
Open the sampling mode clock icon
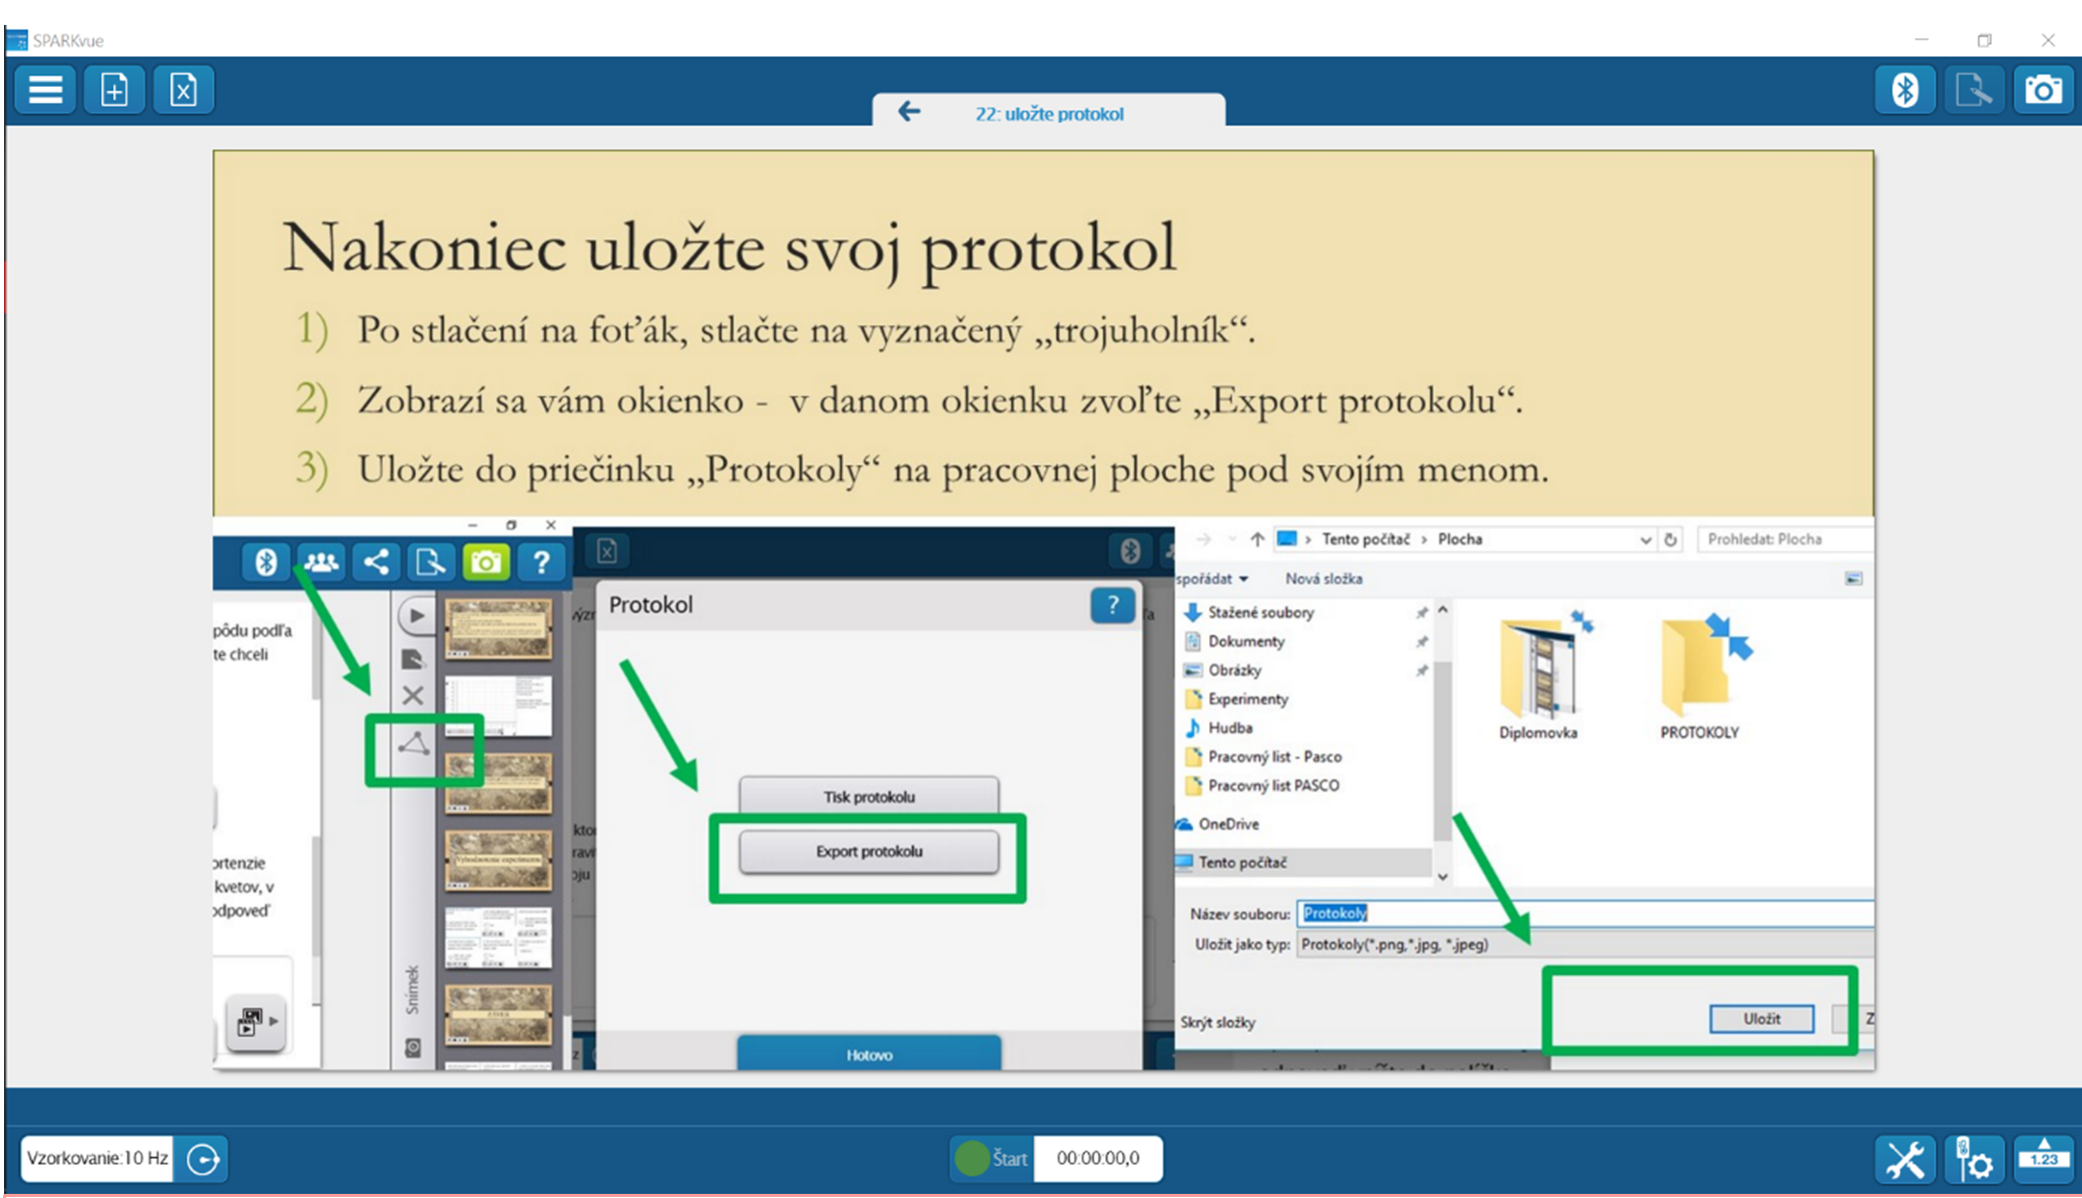point(203,1159)
